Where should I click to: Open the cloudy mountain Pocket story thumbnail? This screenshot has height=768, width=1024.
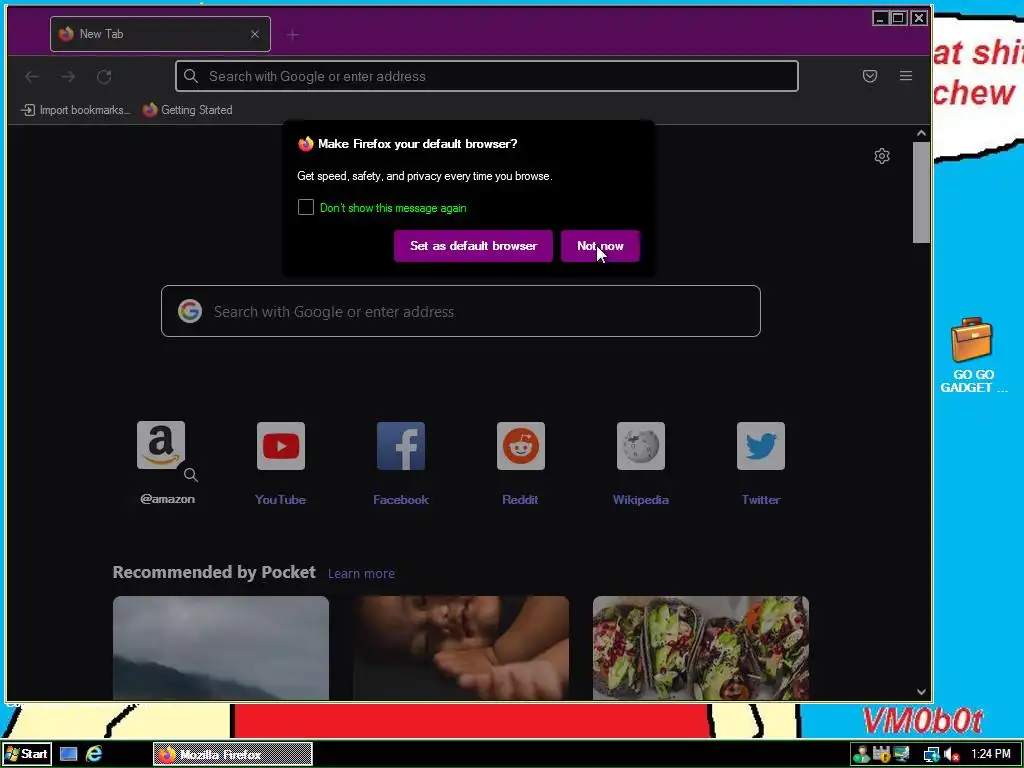click(x=221, y=647)
